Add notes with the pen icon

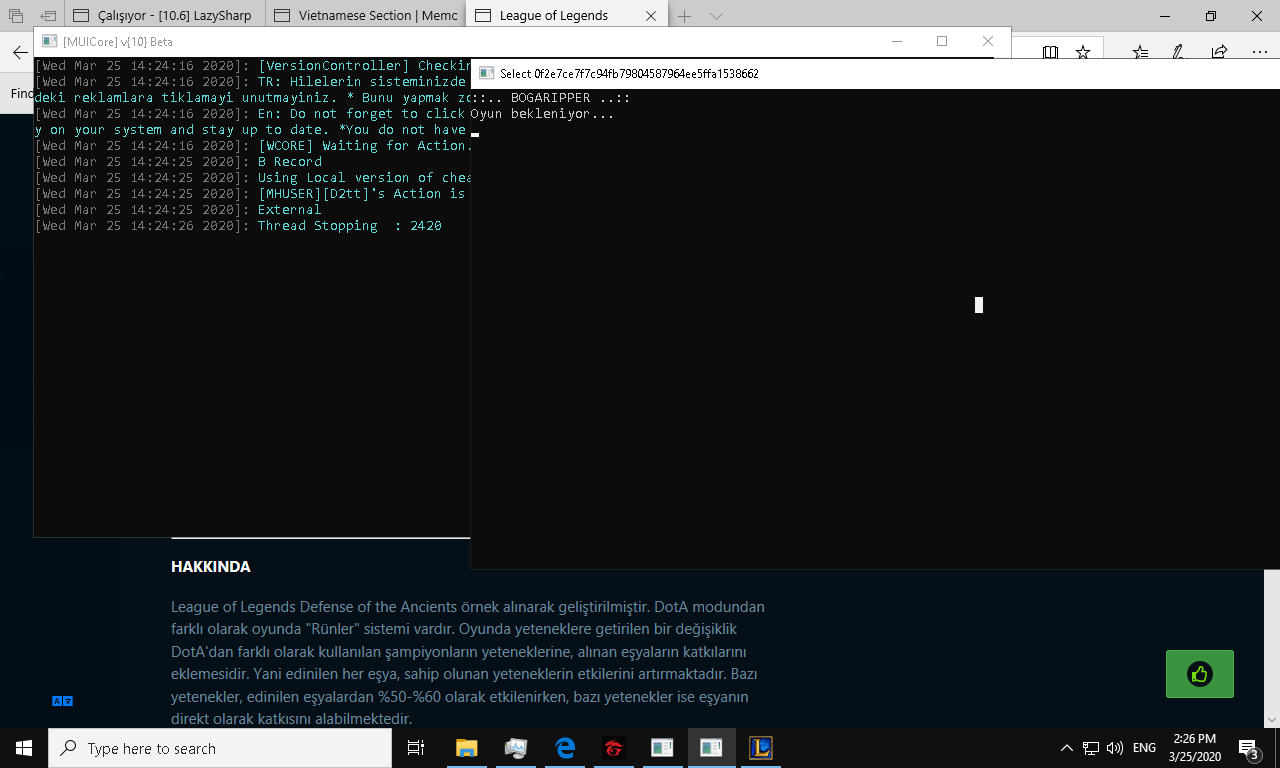tap(1179, 52)
